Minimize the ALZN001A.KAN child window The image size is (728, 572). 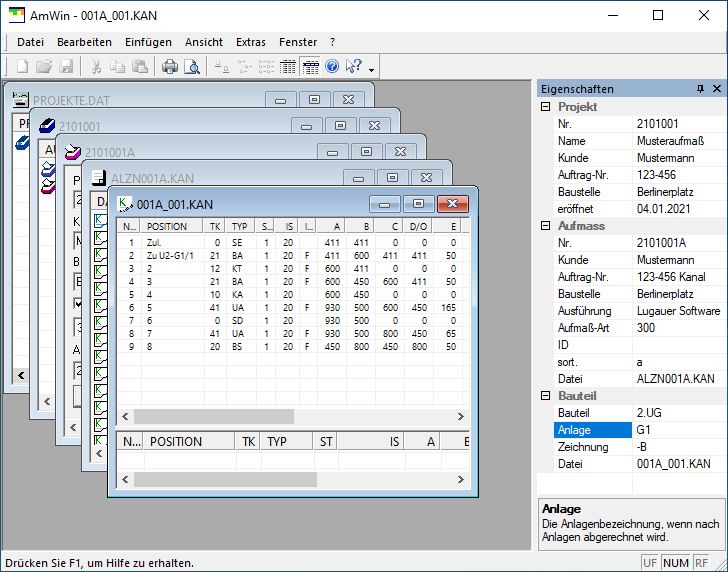click(358, 178)
